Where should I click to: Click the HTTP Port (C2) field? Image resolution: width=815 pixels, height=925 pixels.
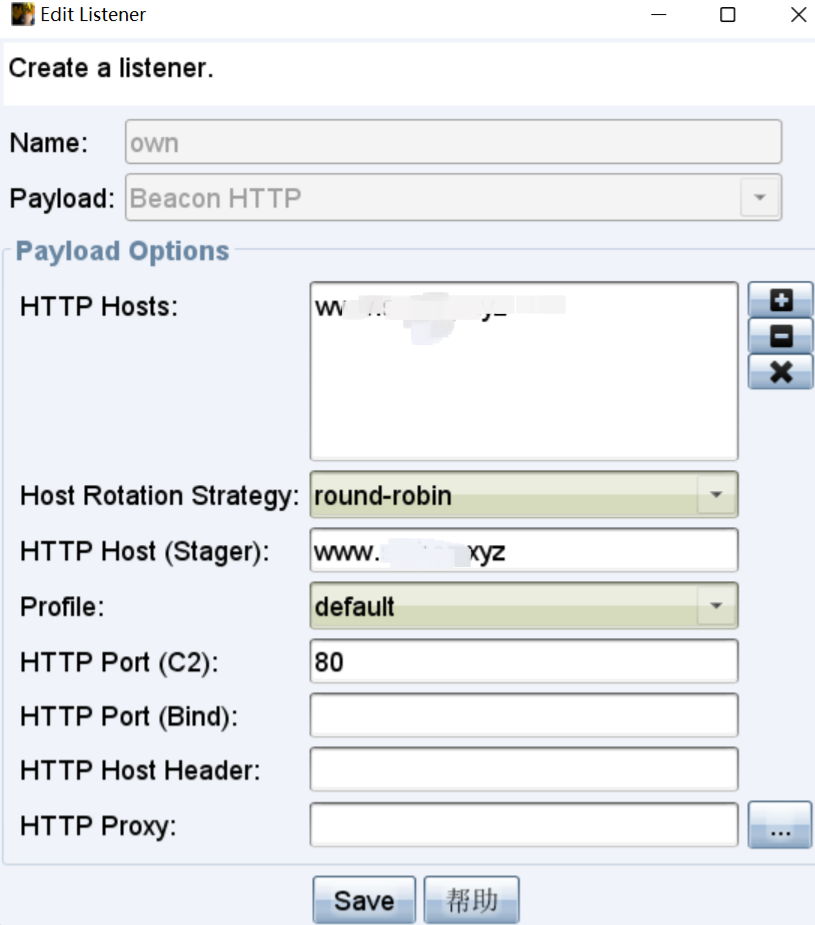pos(523,662)
